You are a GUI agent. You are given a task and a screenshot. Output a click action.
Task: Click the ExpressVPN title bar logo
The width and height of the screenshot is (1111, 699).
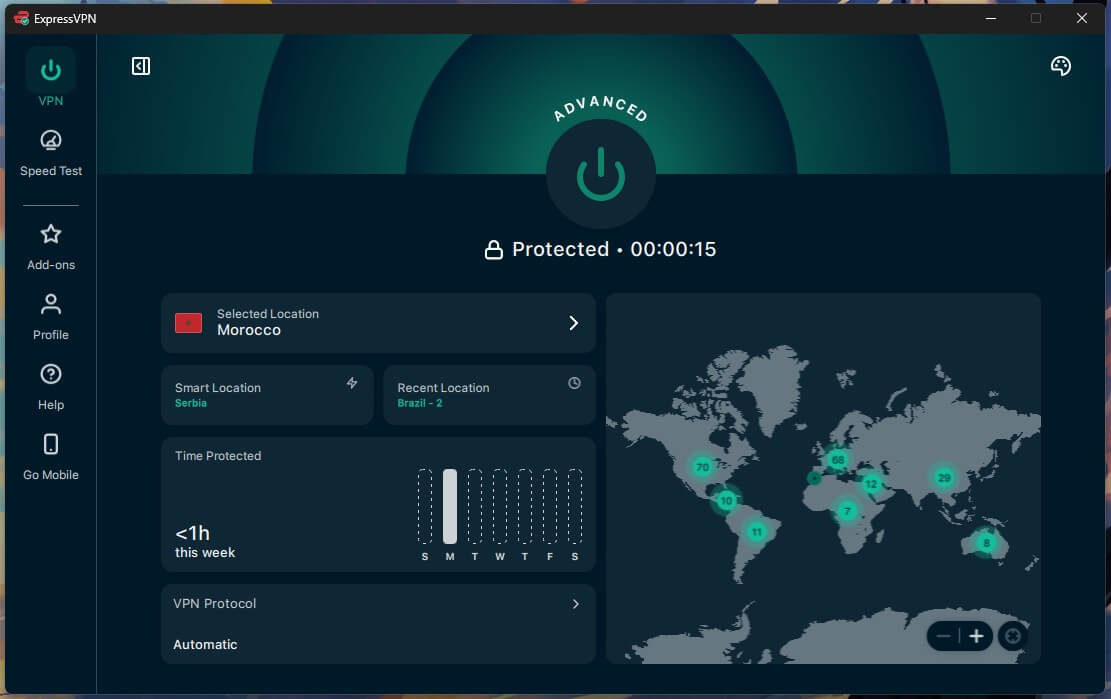[x=21, y=18]
